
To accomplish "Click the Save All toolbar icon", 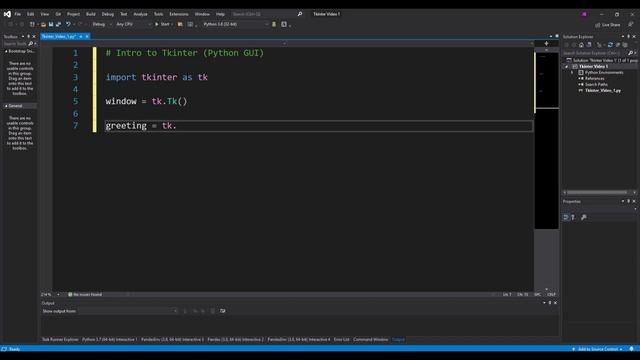I will 58,24.
